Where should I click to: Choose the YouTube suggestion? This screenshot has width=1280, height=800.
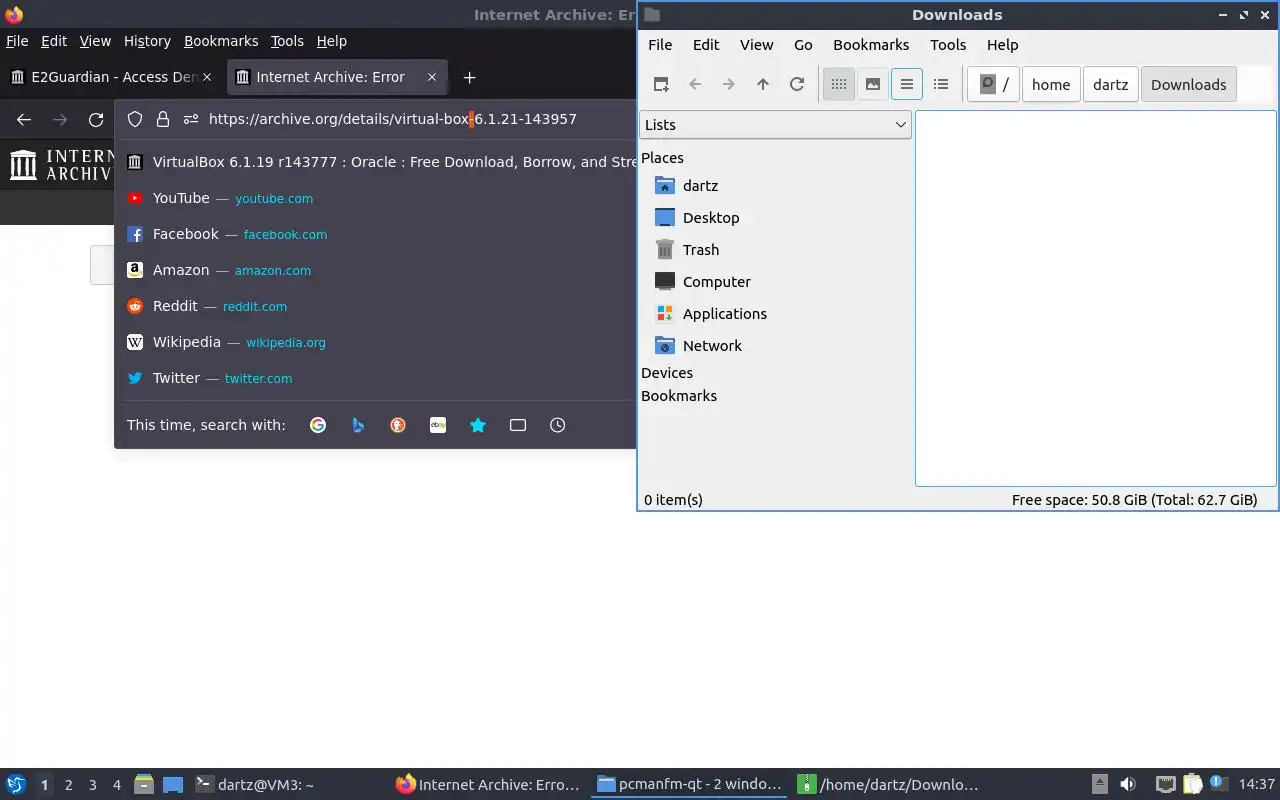[x=376, y=198]
